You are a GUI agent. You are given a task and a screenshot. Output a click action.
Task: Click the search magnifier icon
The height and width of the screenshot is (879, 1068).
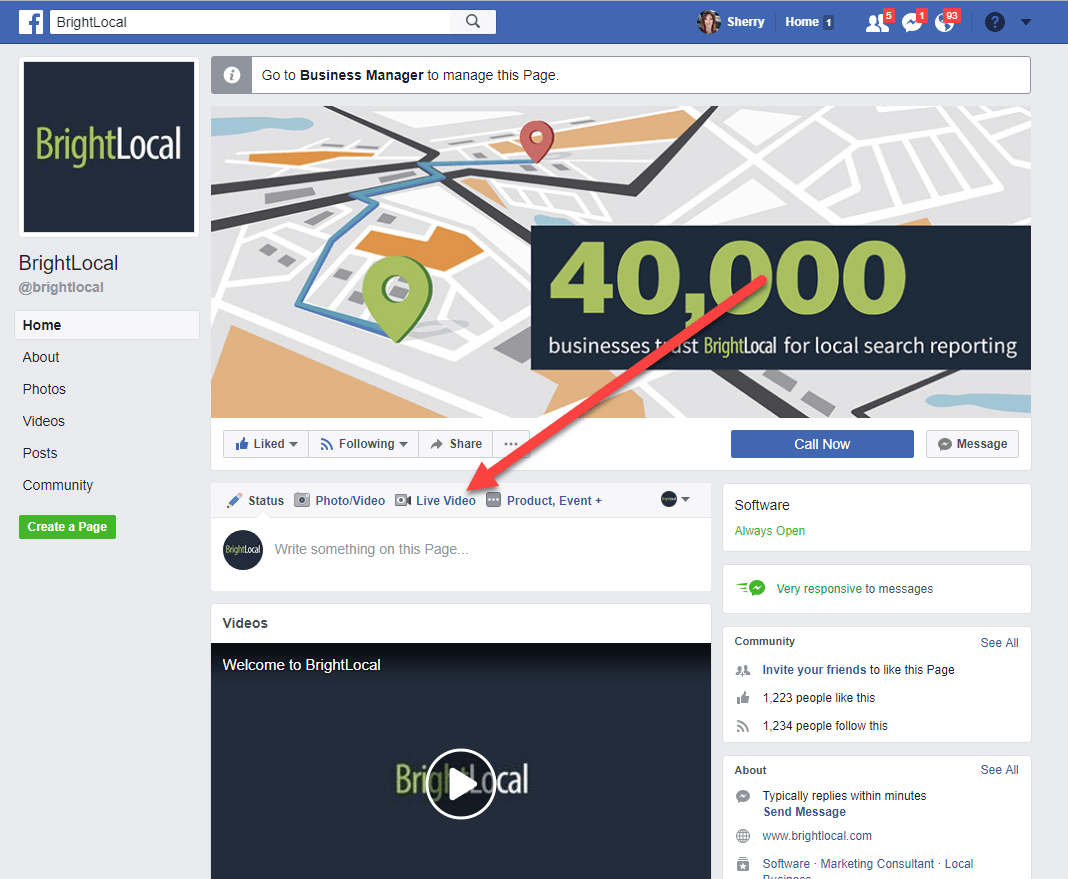[473, 22]
